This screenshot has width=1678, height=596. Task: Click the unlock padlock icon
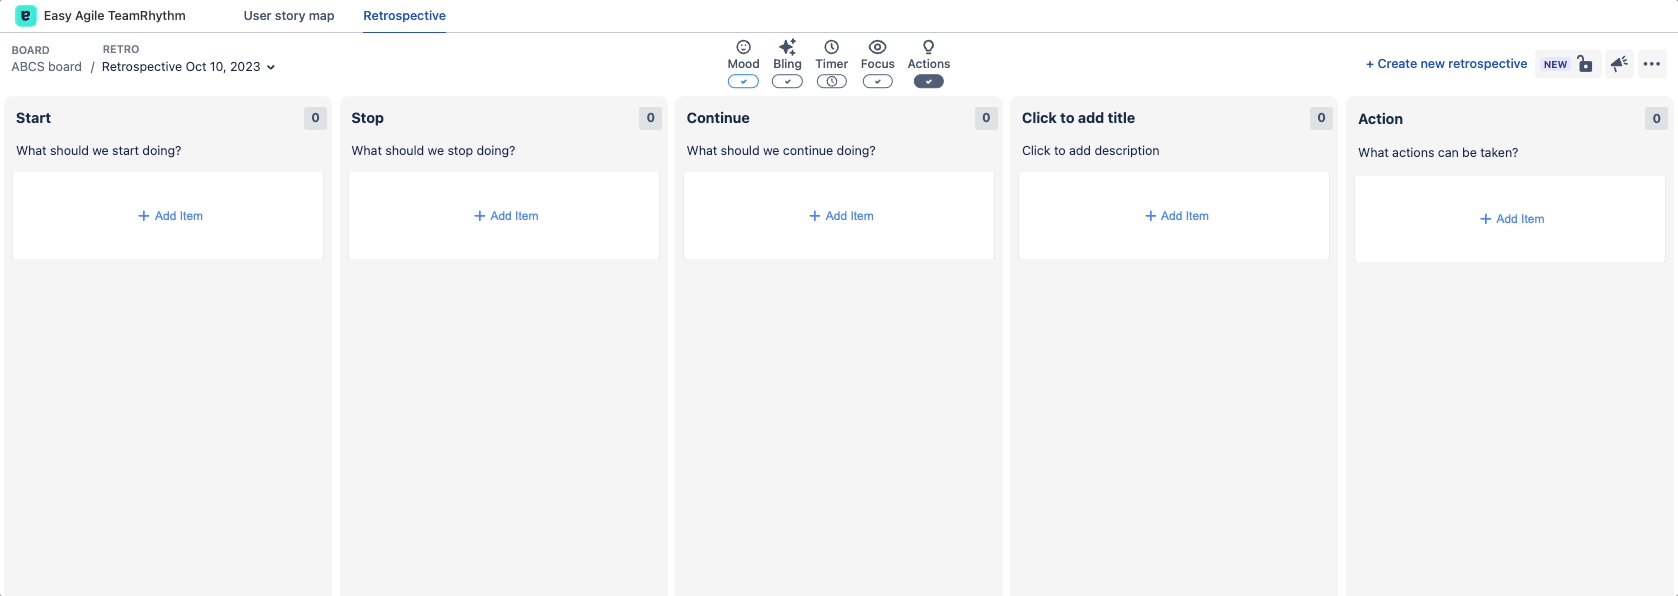click(1585, 64)
